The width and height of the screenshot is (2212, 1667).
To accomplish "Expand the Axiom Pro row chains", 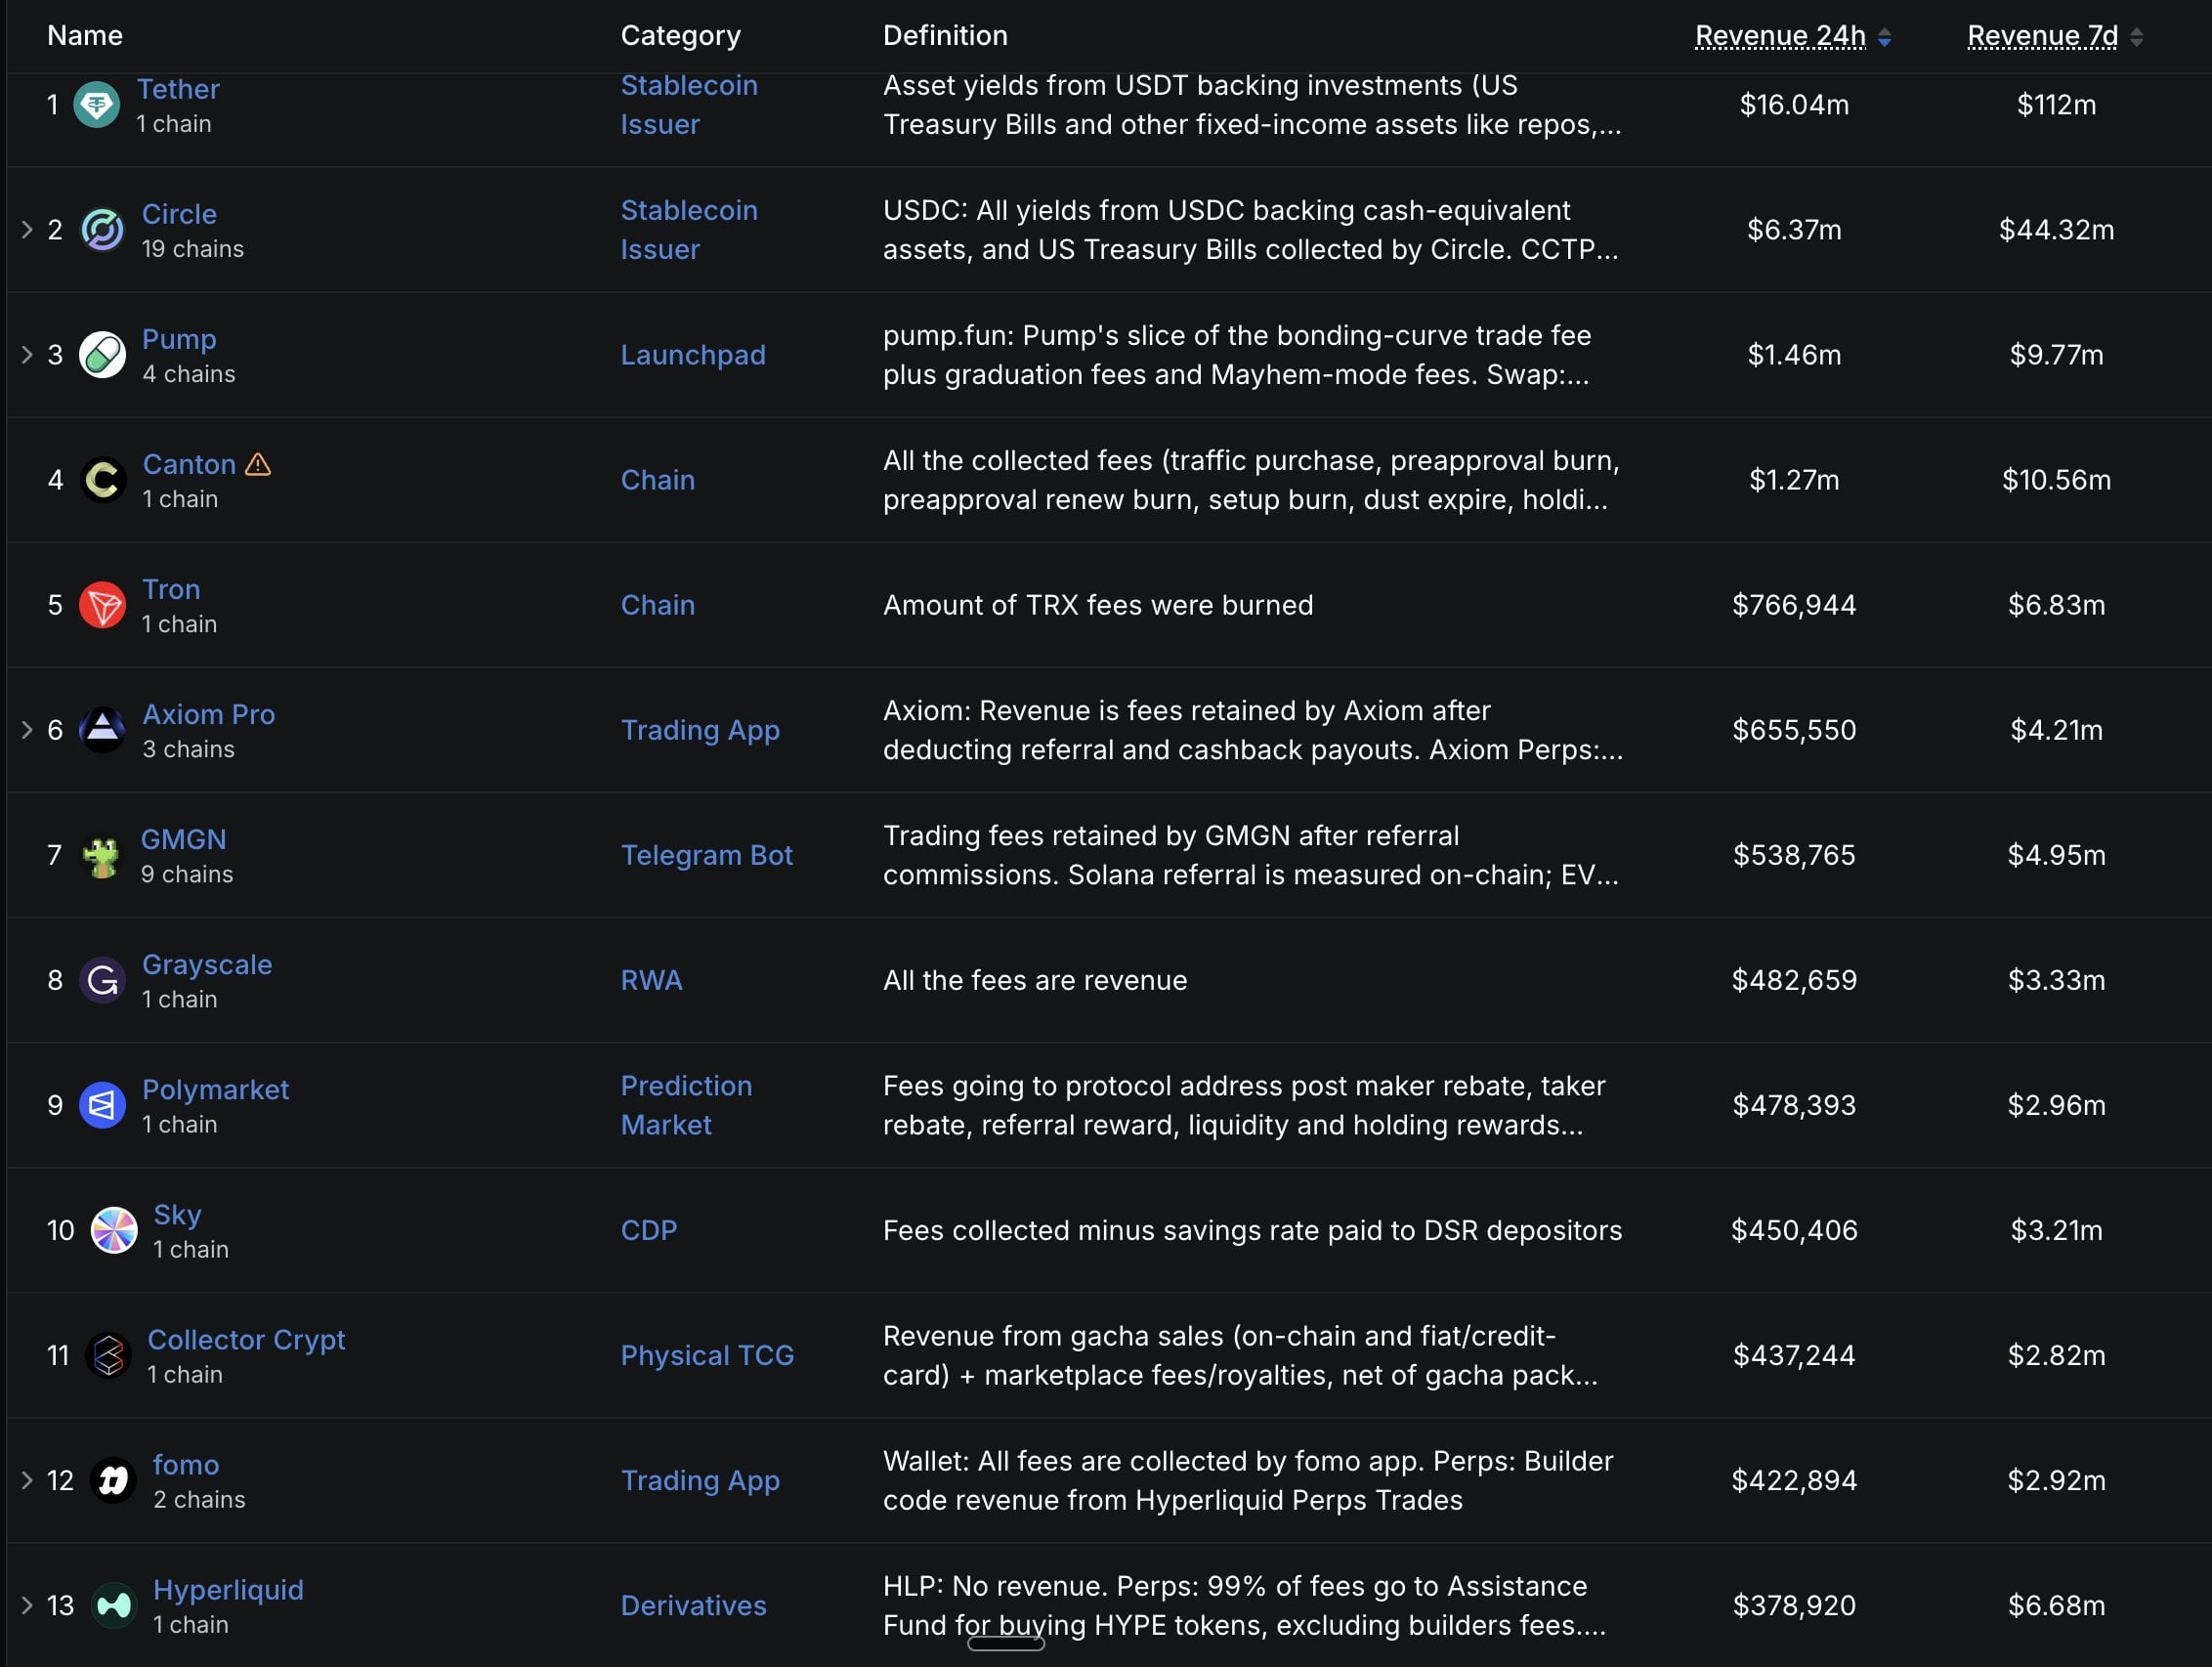I will (27, 729).
